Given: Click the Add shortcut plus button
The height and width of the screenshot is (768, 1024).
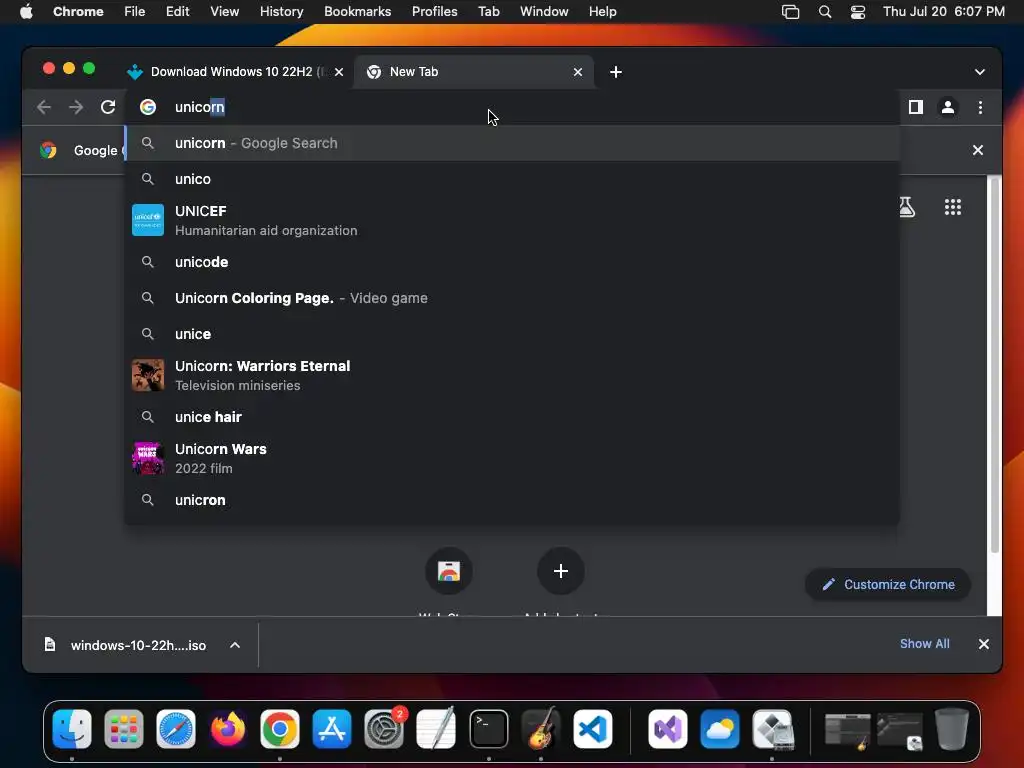Looking at the screenshot, I should [x=560, y=571].
